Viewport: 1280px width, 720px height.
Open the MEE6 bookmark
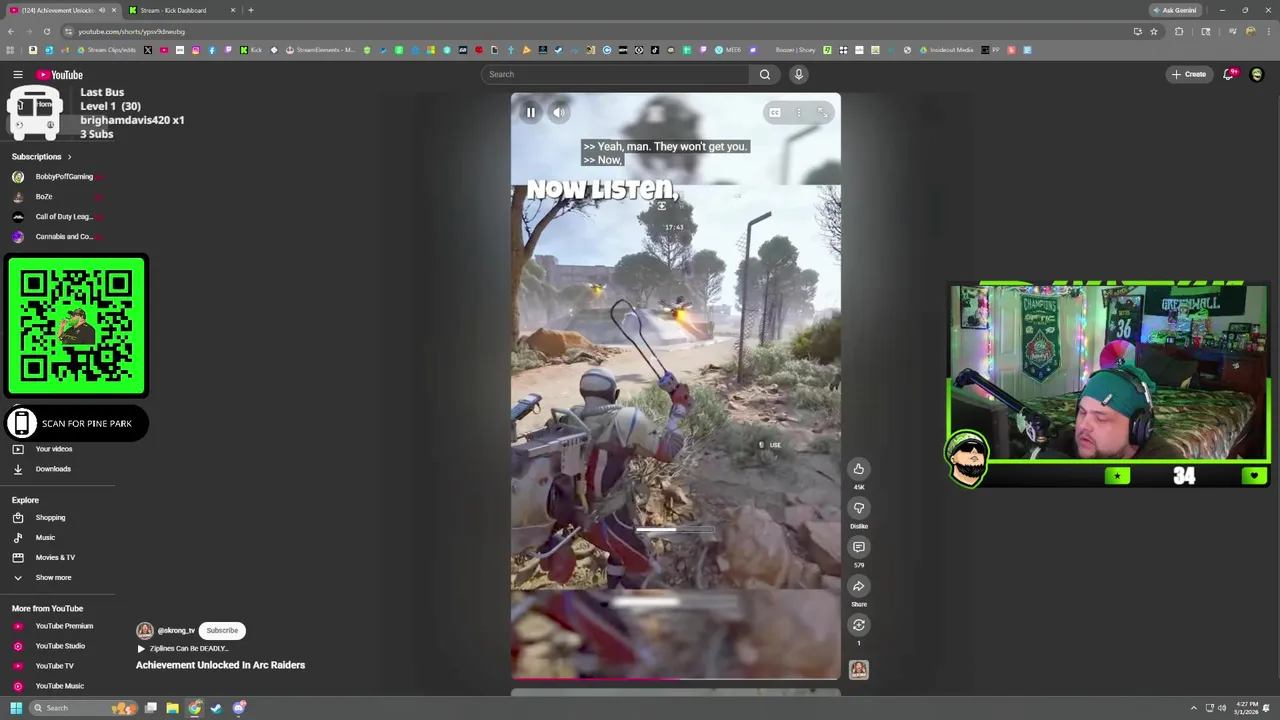coord(728,50)
